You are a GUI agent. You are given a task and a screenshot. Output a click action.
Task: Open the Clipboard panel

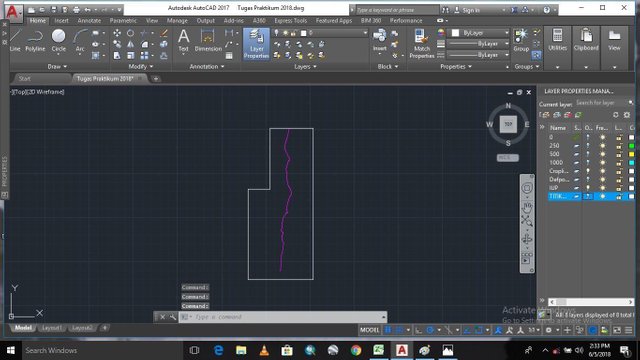[x=586, y=41]
